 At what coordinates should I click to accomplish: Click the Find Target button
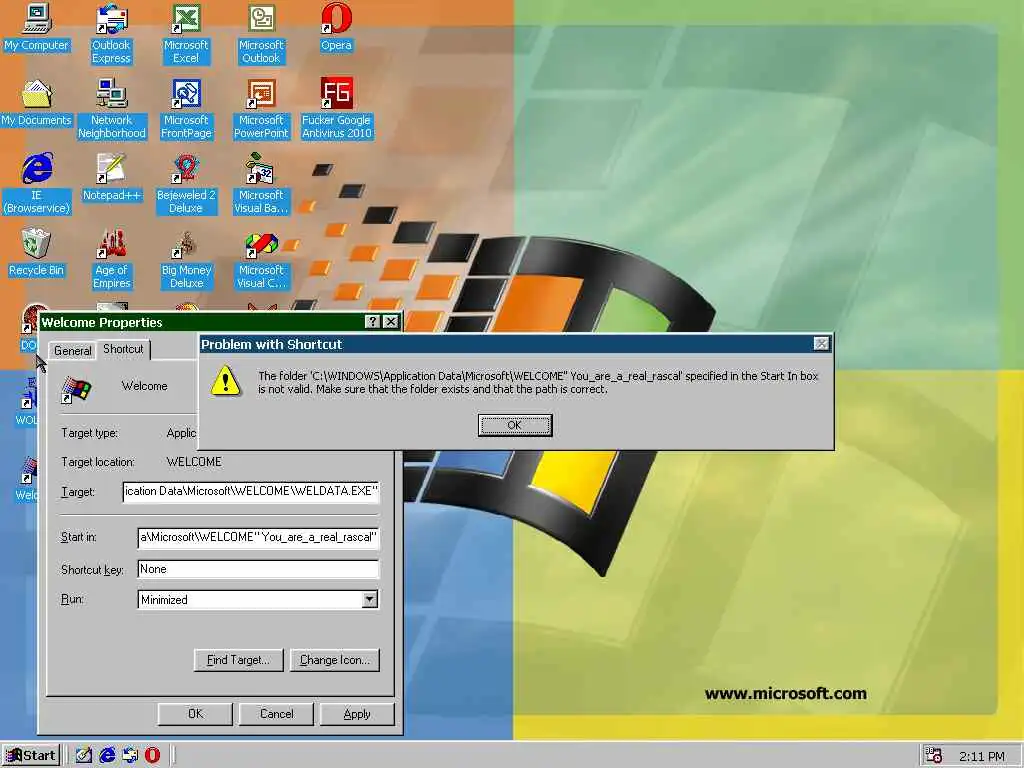tap(238, 660)
